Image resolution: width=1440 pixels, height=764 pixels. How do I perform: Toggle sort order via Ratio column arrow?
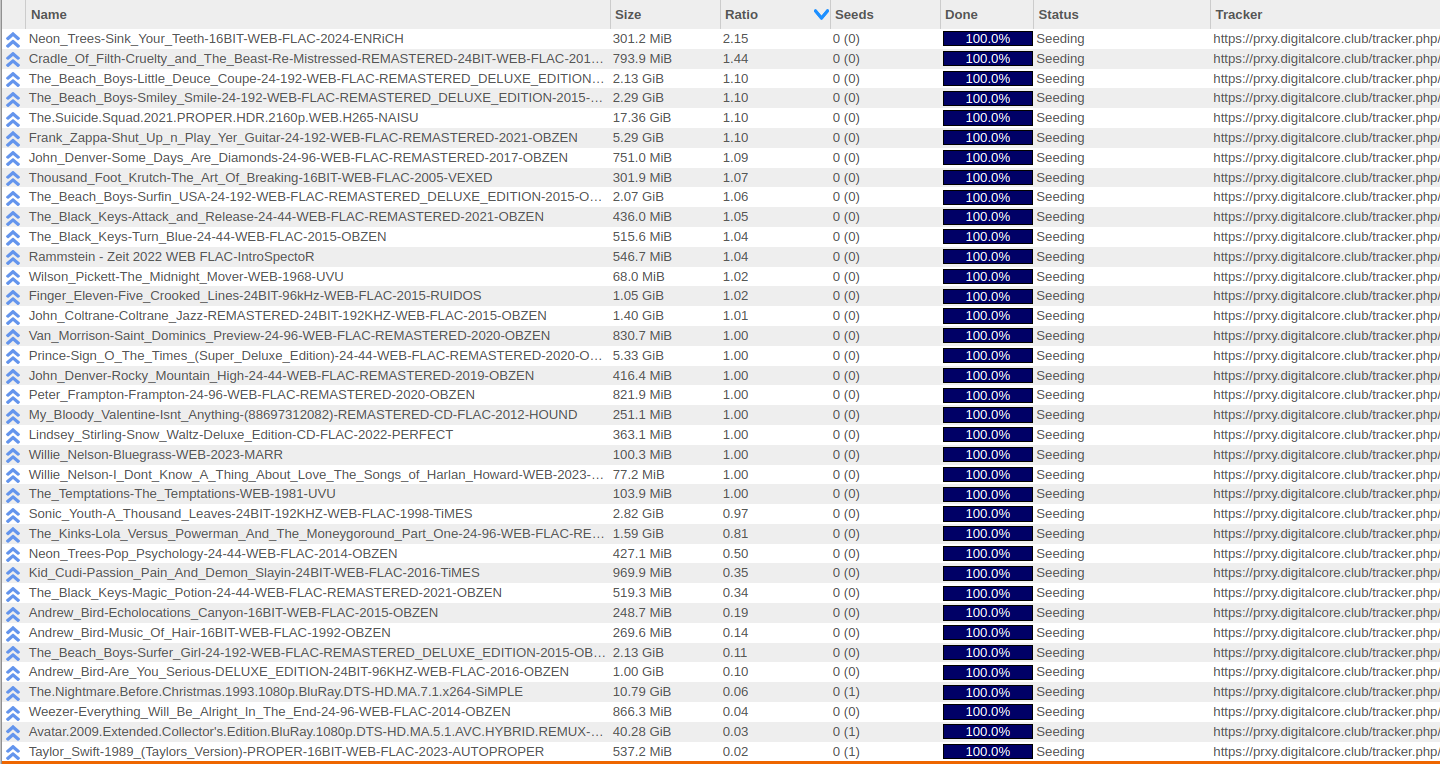(821, 15)
